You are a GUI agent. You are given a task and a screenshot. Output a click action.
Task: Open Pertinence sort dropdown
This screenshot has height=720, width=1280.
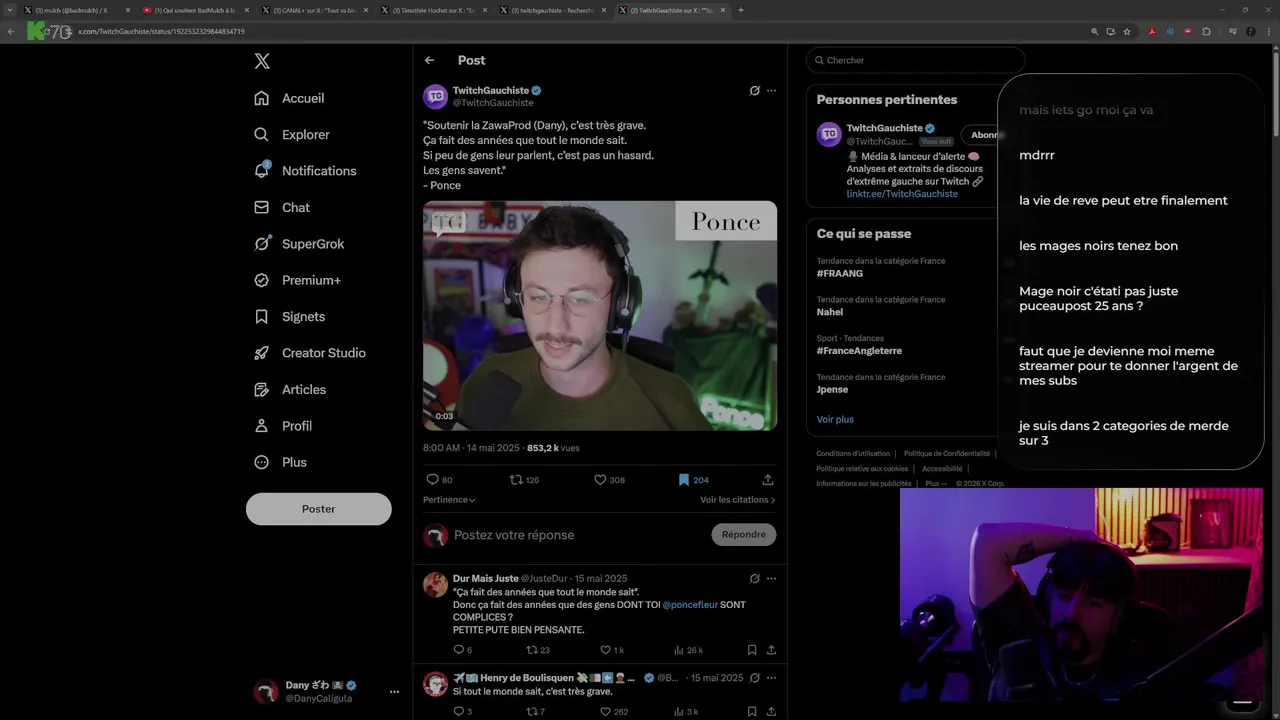pos(449,500)
